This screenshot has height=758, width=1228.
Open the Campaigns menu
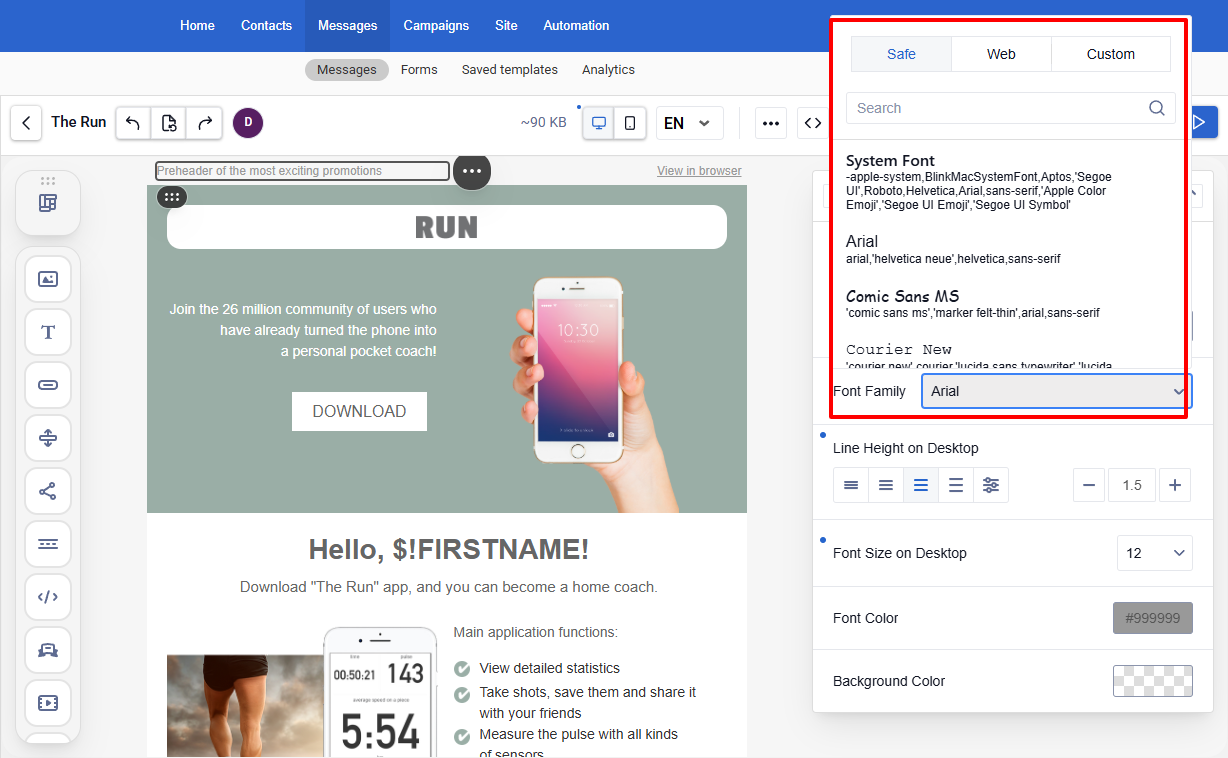pos(436,26)
